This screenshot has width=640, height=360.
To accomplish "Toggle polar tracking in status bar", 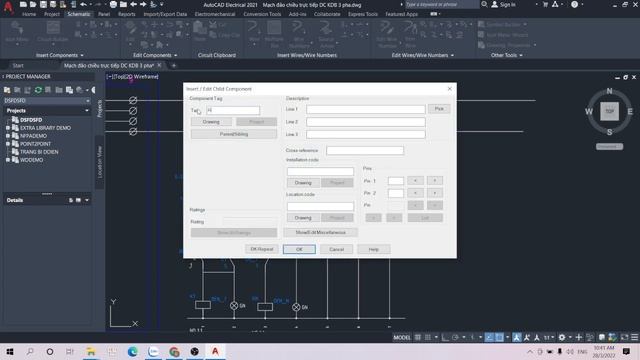I will [x=455, y=337].
